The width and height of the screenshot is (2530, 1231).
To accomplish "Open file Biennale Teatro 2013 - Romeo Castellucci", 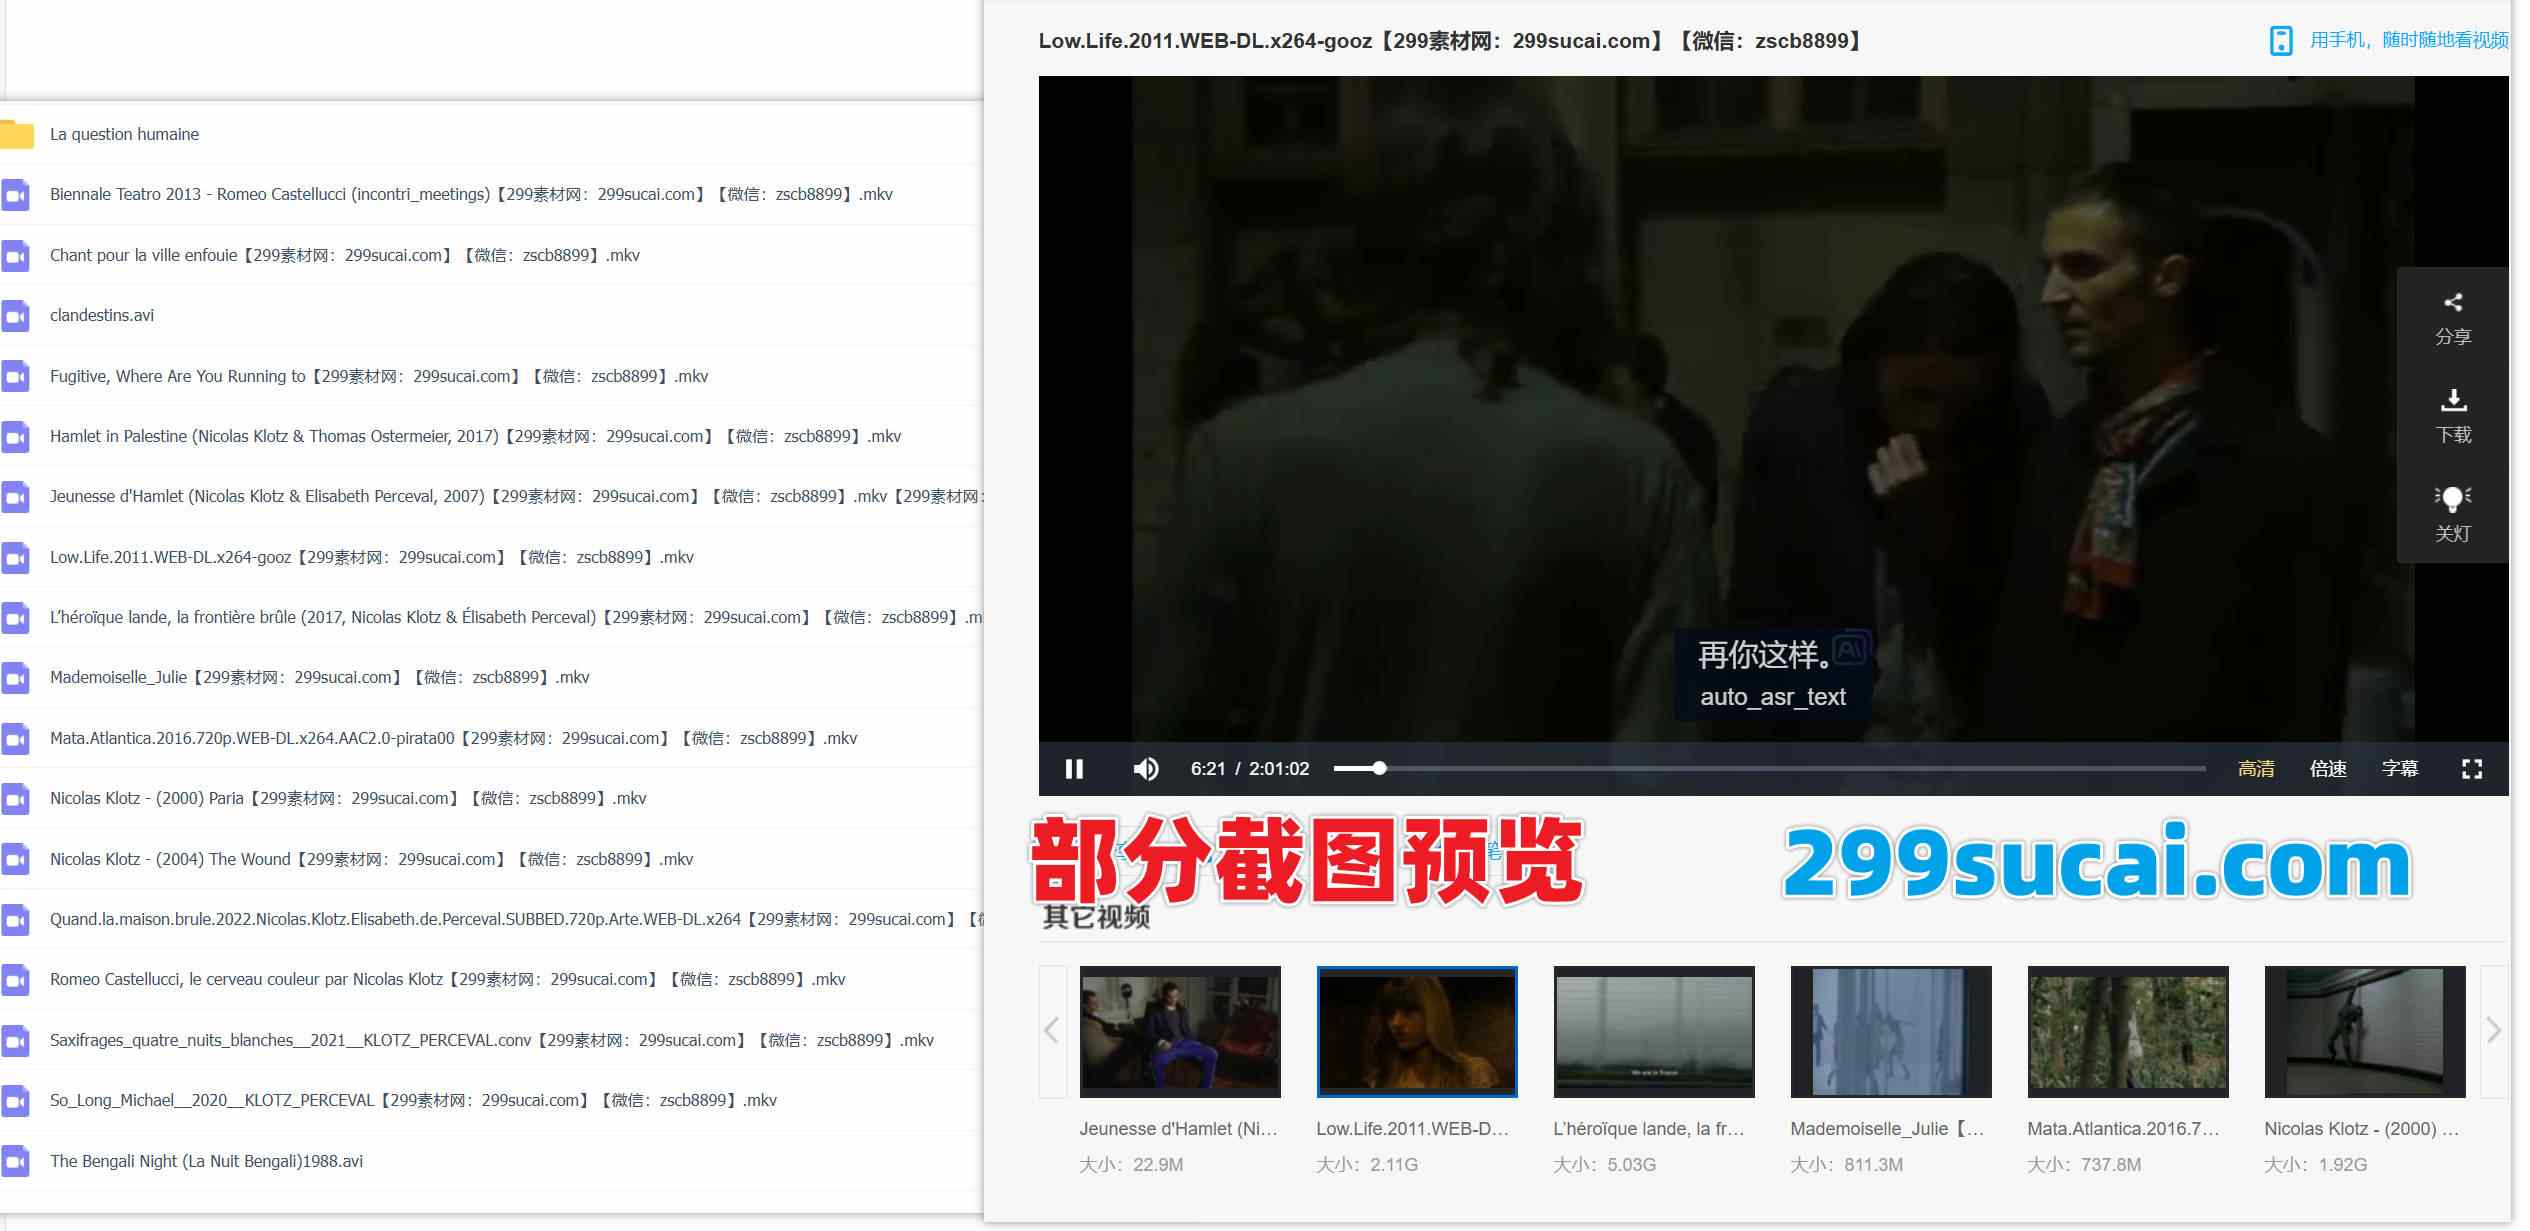I will [471, 194].
